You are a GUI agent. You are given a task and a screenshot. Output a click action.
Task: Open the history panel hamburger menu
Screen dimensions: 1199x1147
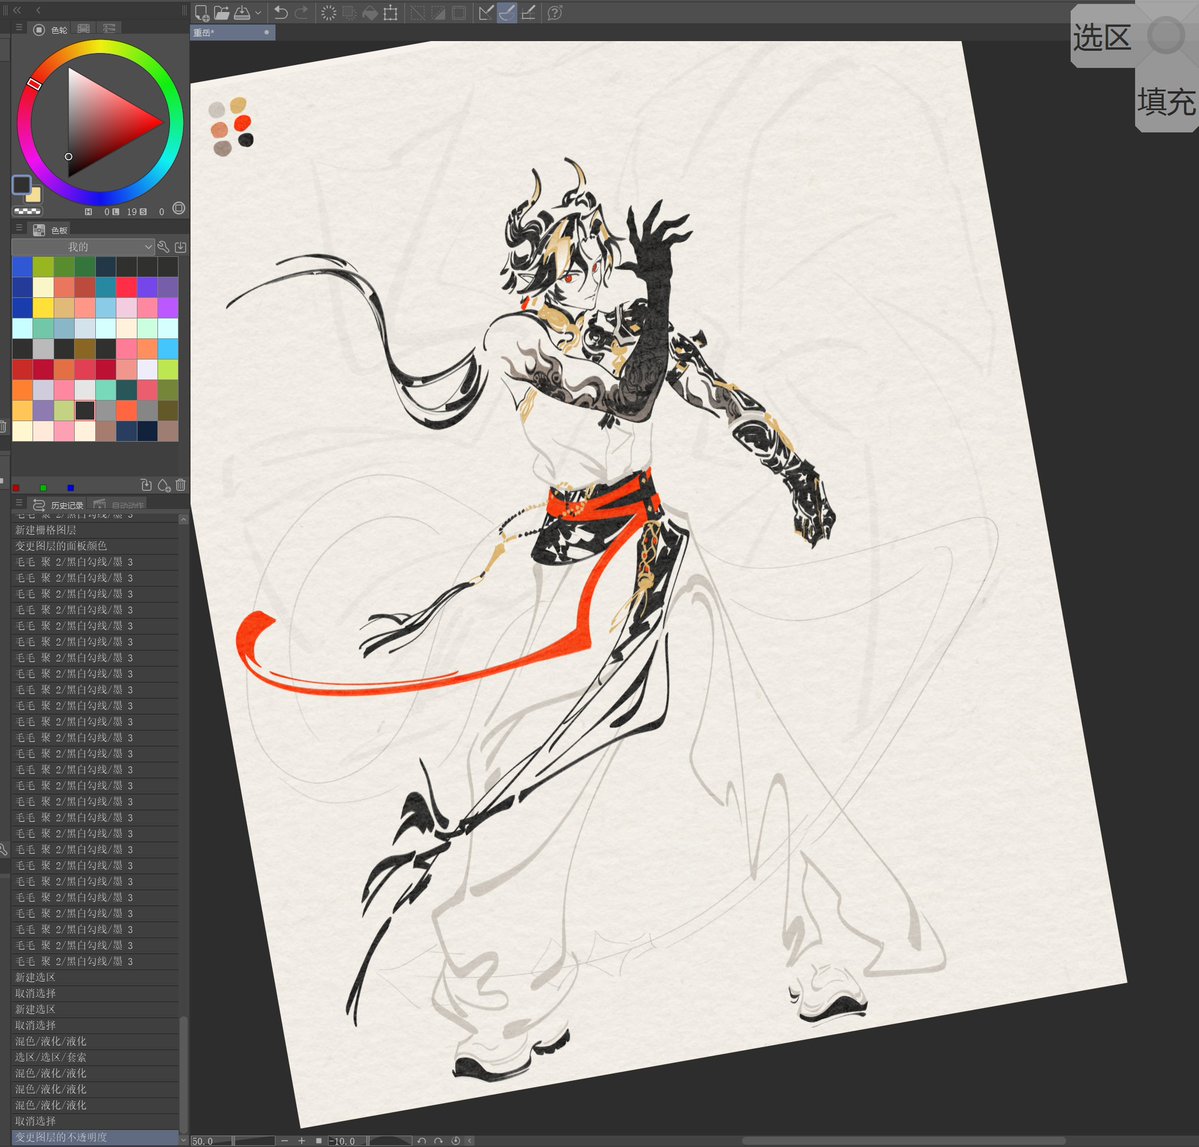19,503
